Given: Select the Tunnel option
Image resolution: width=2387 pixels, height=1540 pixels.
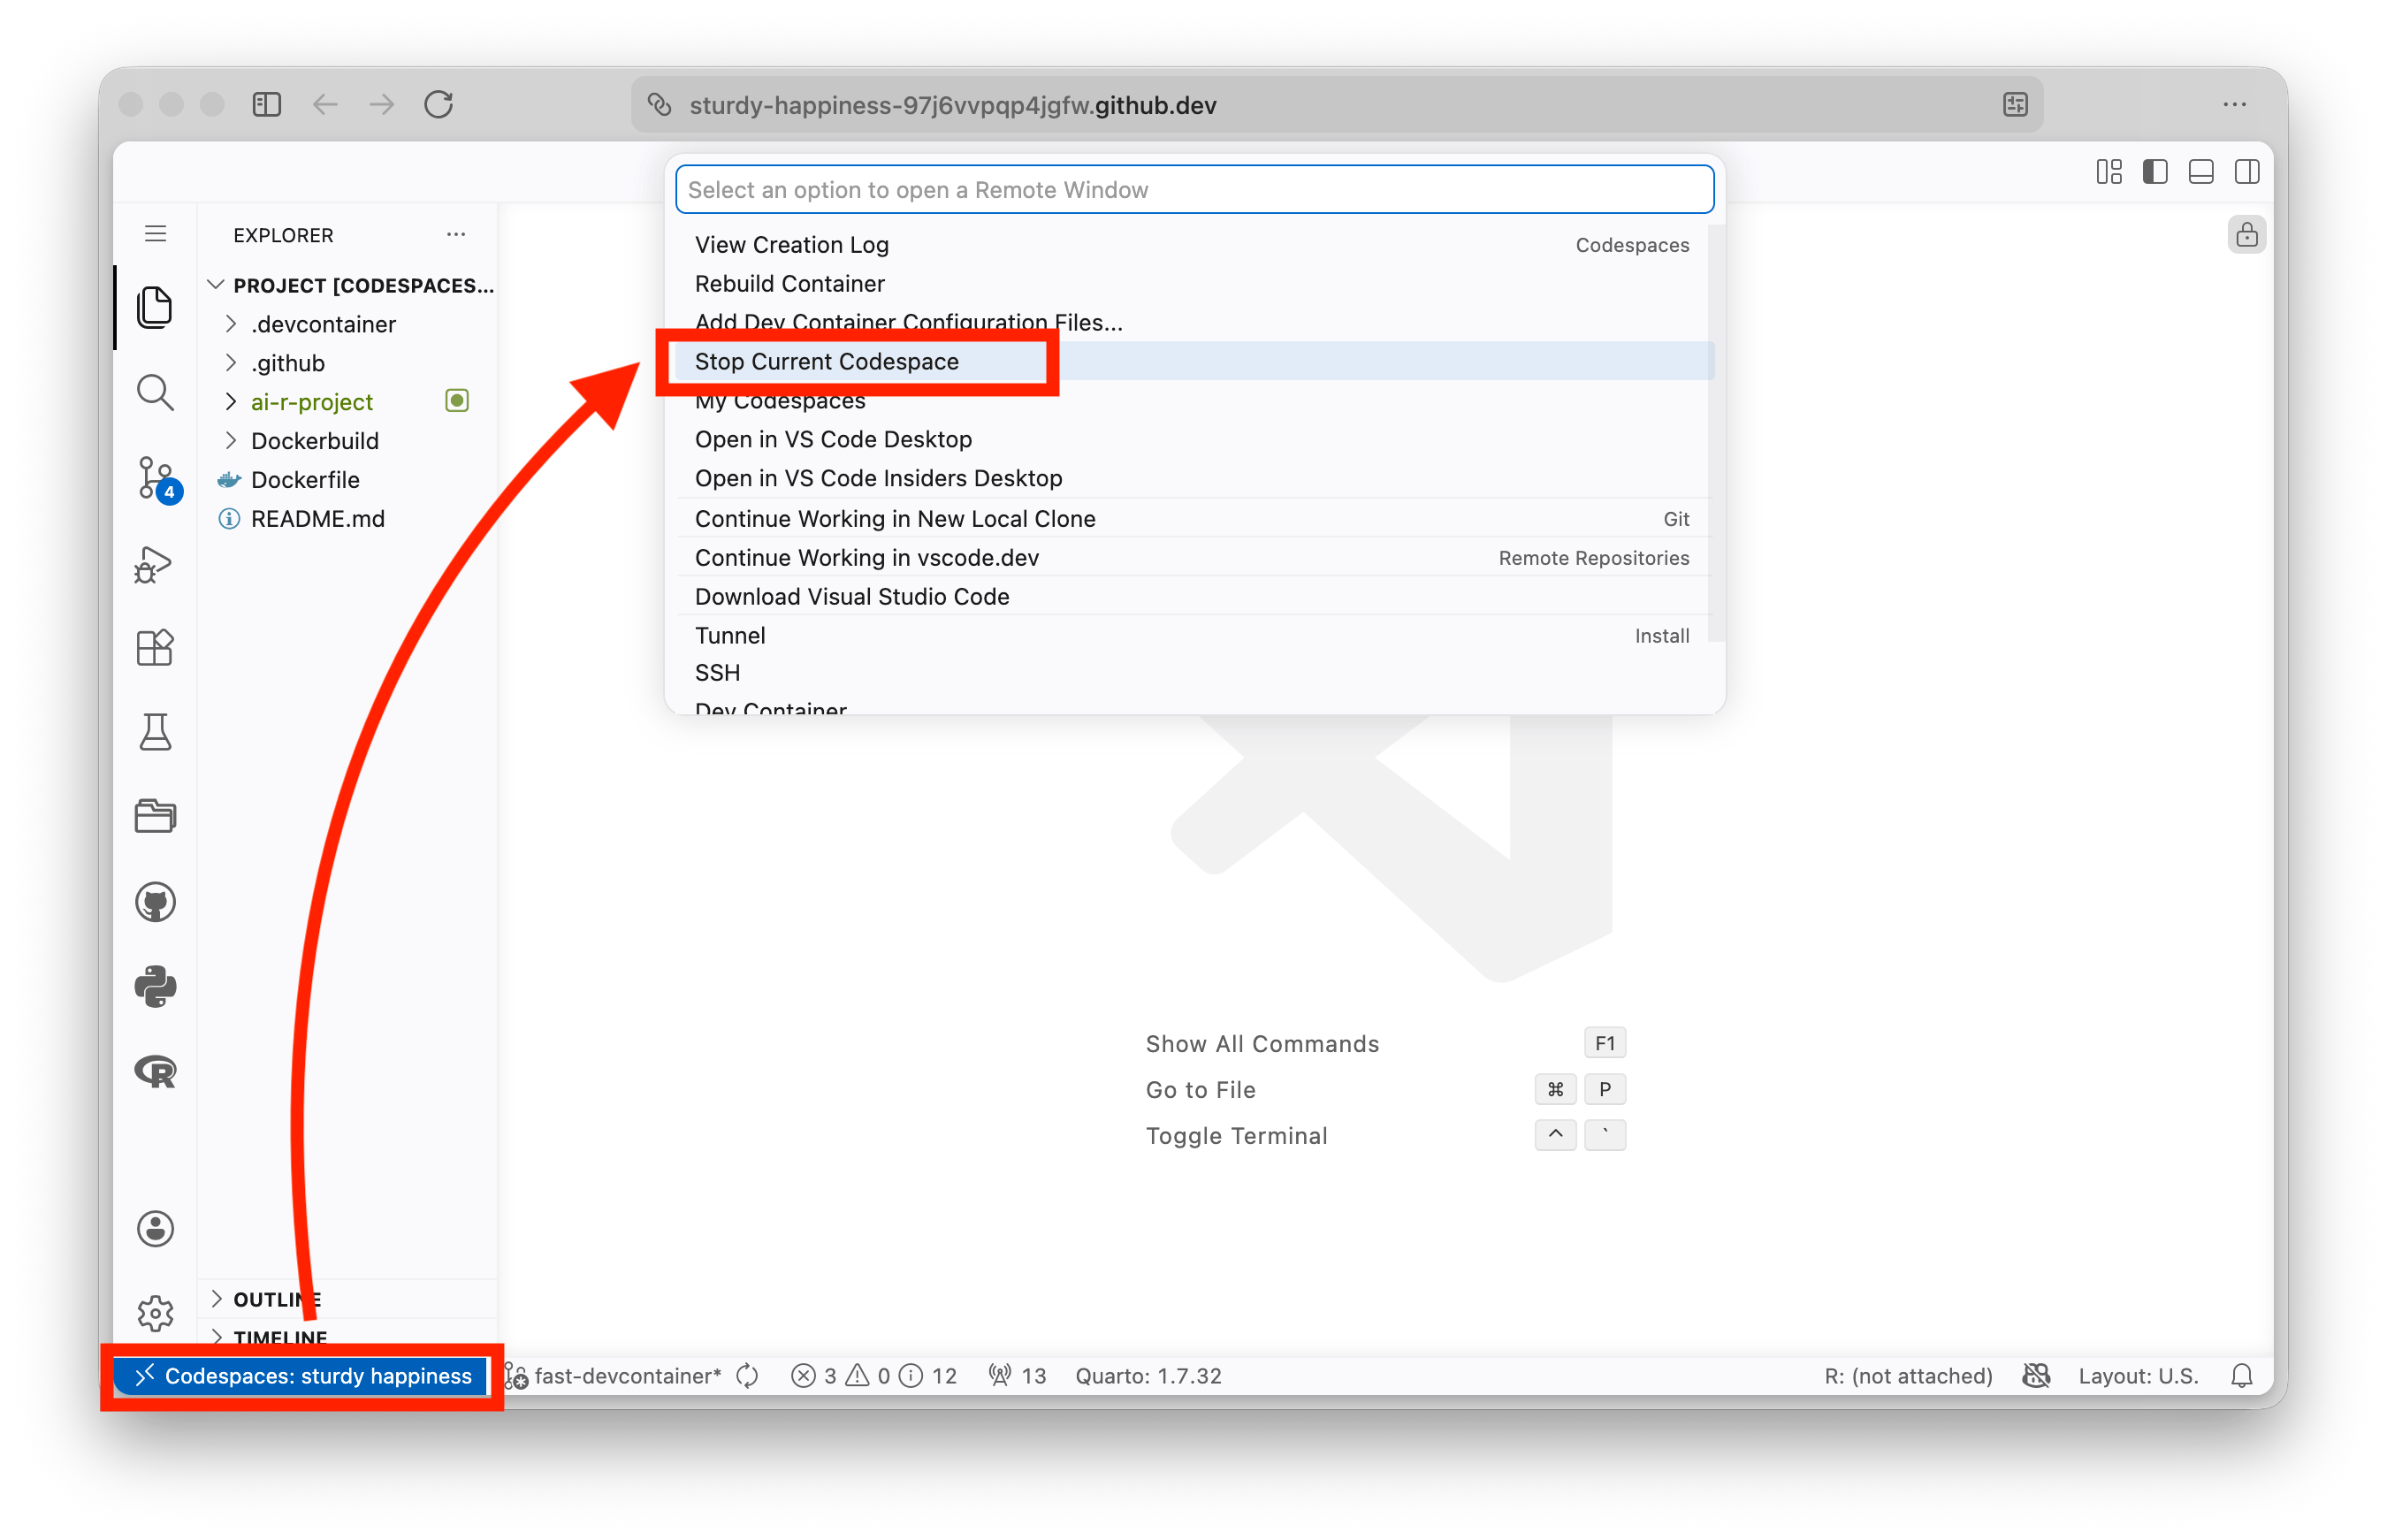Looking at the screenshot, I should coord(1194,636).
